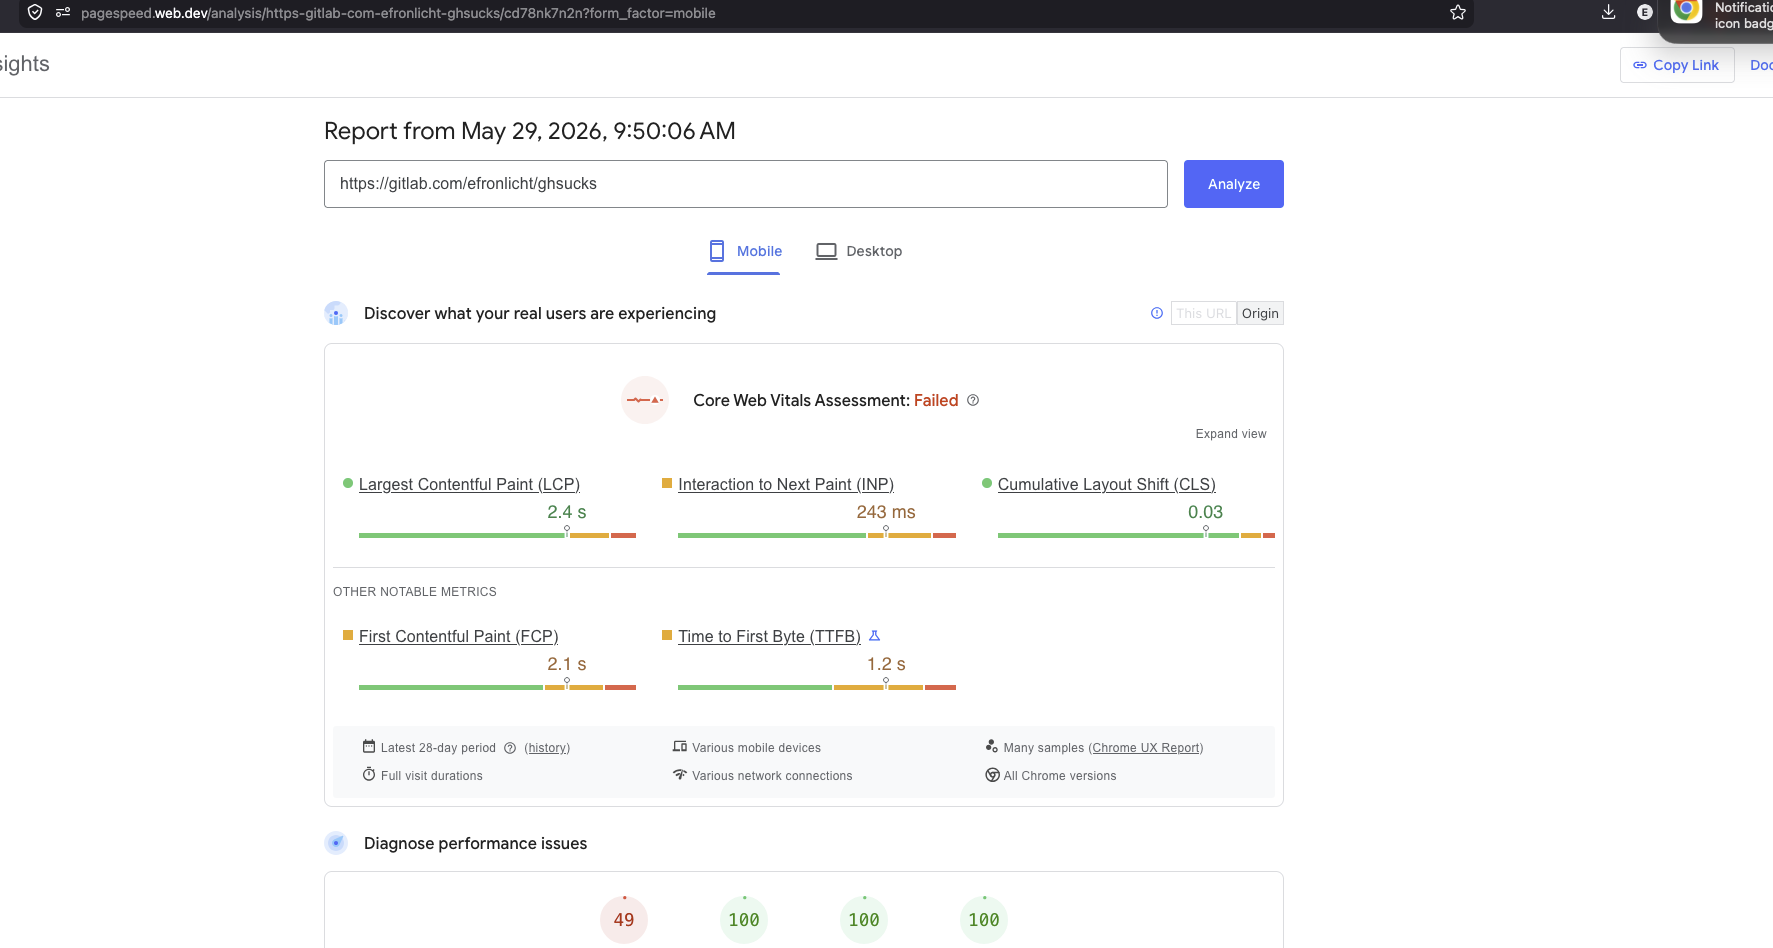Click the Copy Link button
Image resolution: width=1773 pixels, height=948 pixels.
coord(1677,65)
